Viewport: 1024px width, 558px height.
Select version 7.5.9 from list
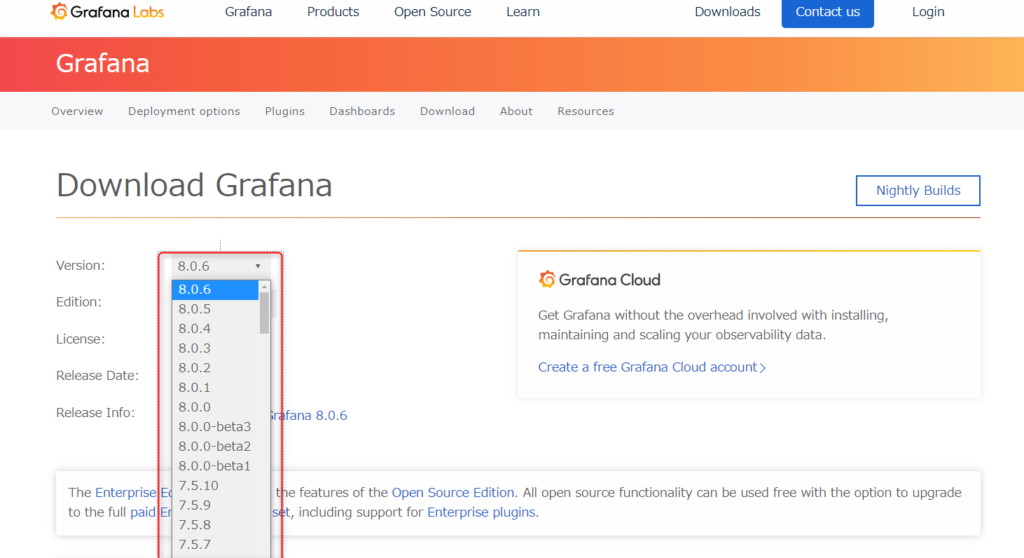(x=215, y=505)
